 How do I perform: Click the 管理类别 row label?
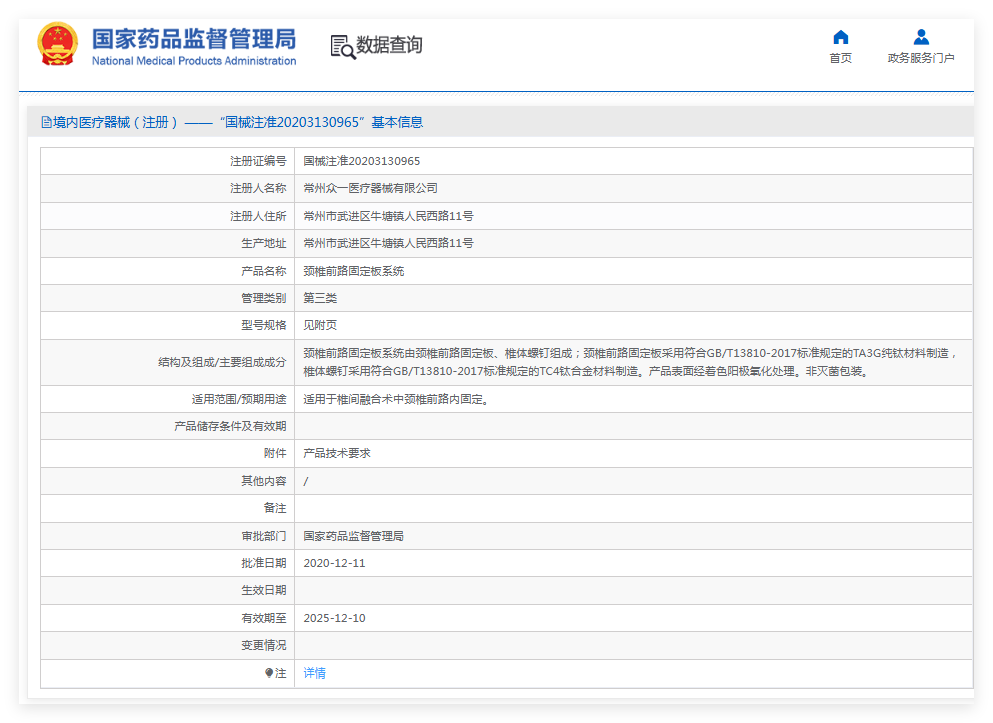click(263, 298)
